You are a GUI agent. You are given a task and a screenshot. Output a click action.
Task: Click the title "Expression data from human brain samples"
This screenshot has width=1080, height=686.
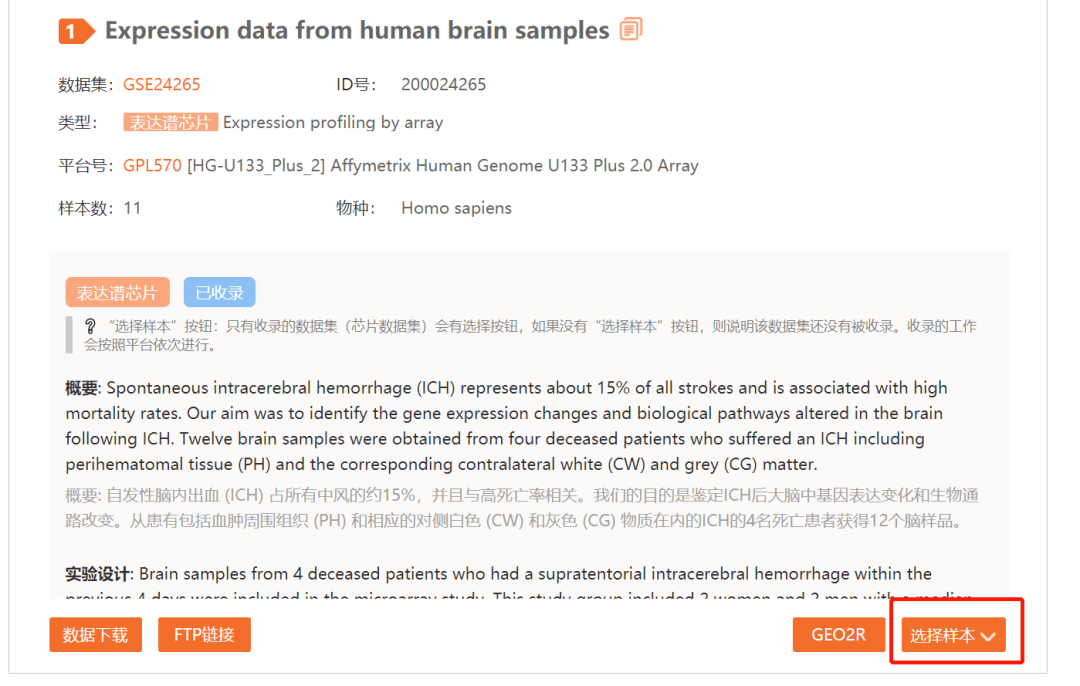357,31
